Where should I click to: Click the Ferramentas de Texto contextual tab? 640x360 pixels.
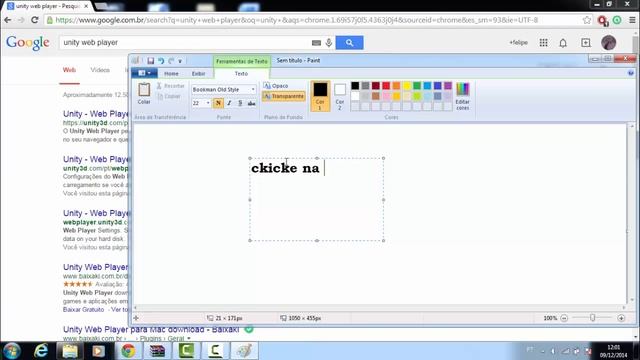click(x=242, y=61)
